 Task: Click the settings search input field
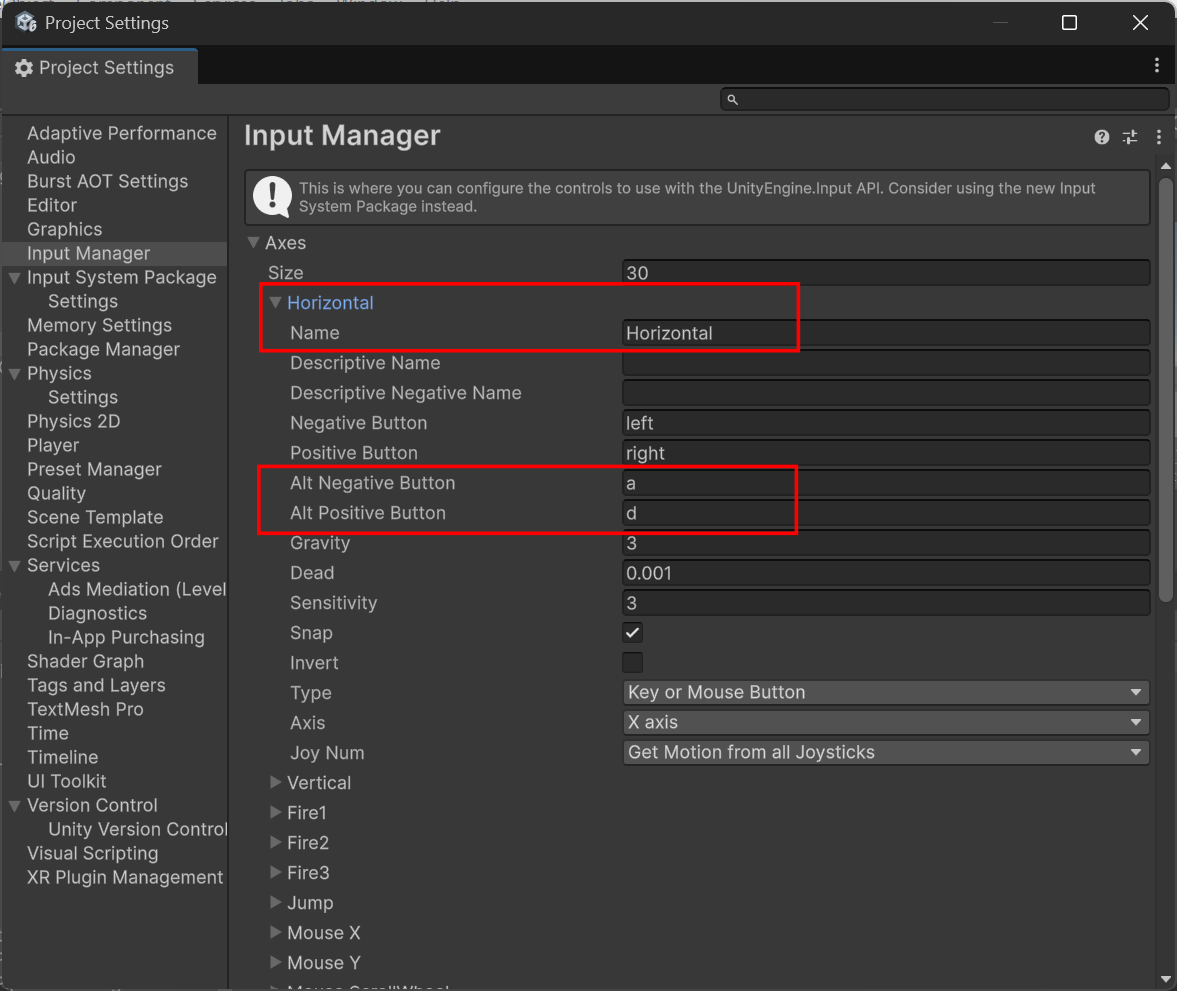(944, 99)
